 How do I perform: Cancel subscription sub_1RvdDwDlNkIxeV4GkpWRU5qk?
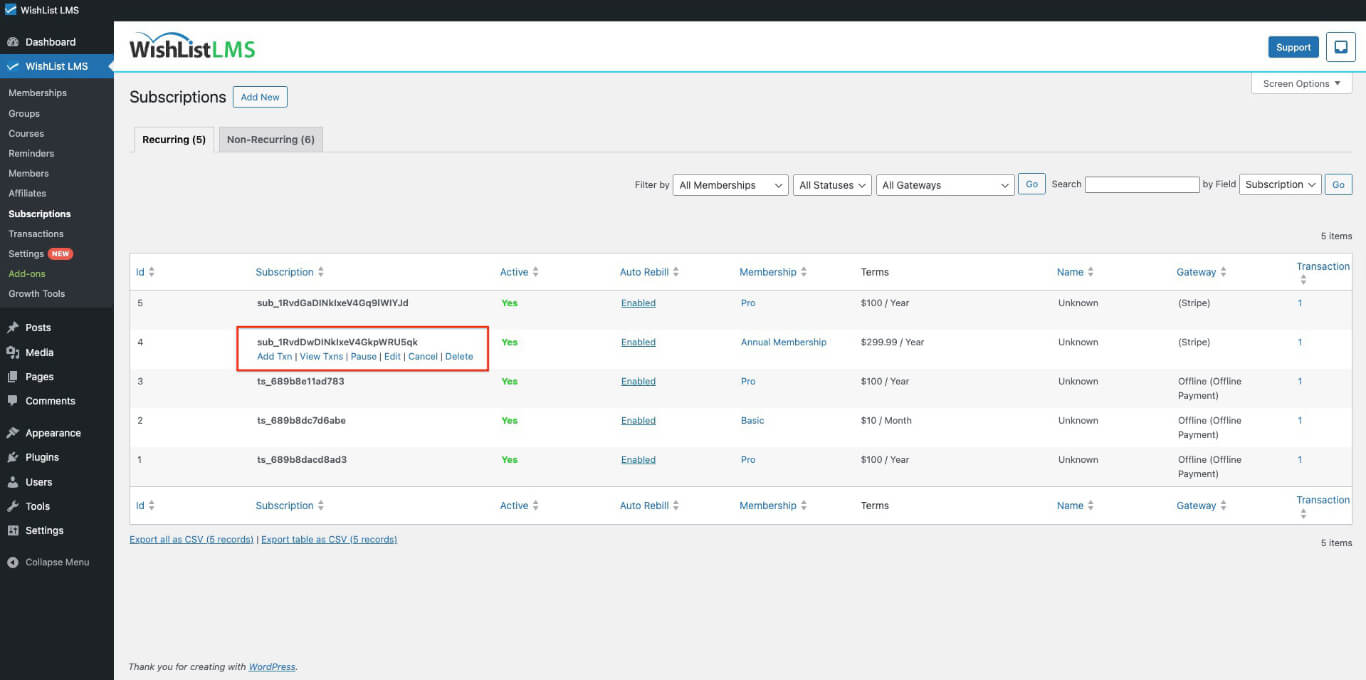coord(422,356)
